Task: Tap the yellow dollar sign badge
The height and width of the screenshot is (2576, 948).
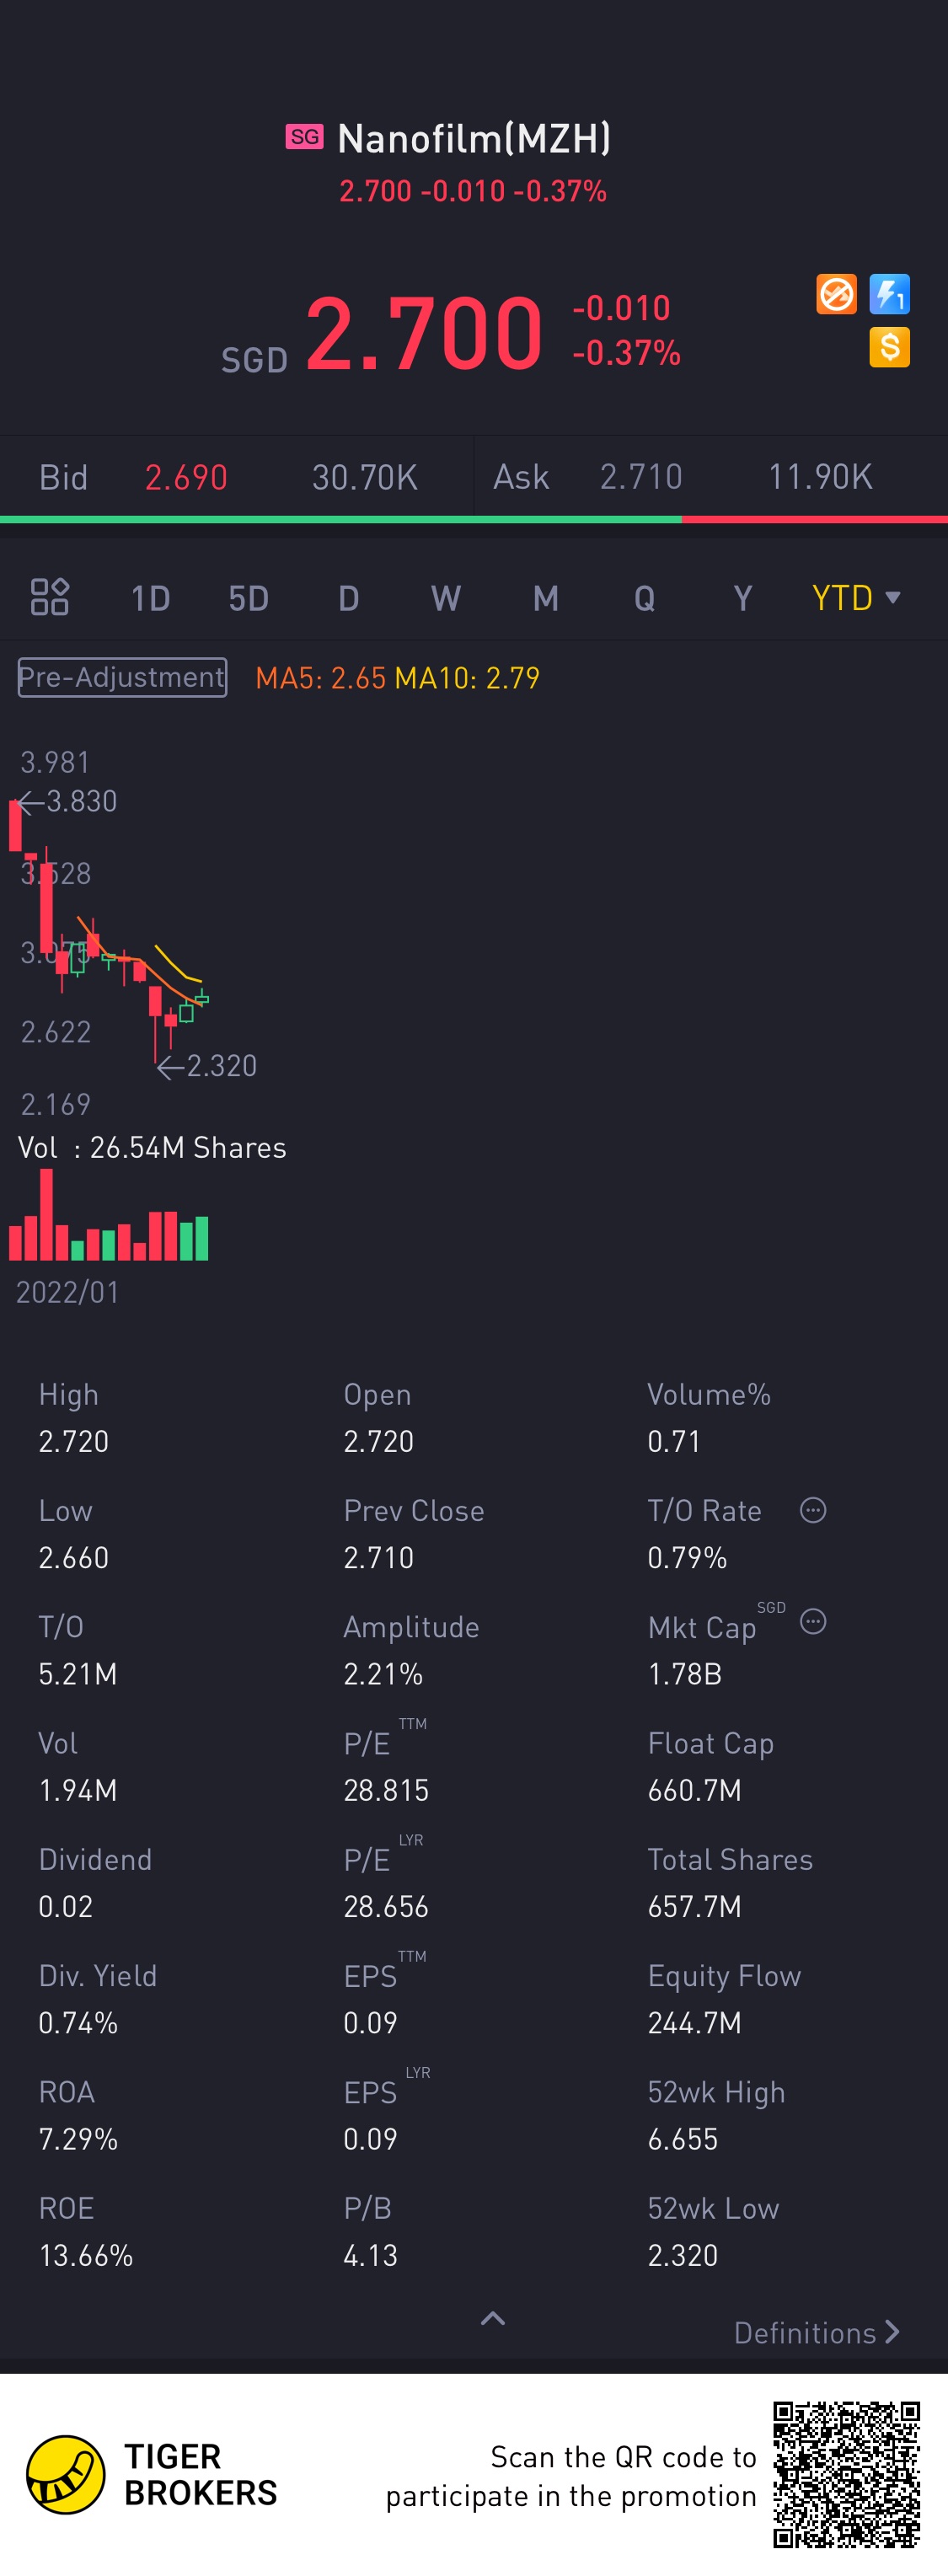Action: pyautogui.click(x=889, y=347)
